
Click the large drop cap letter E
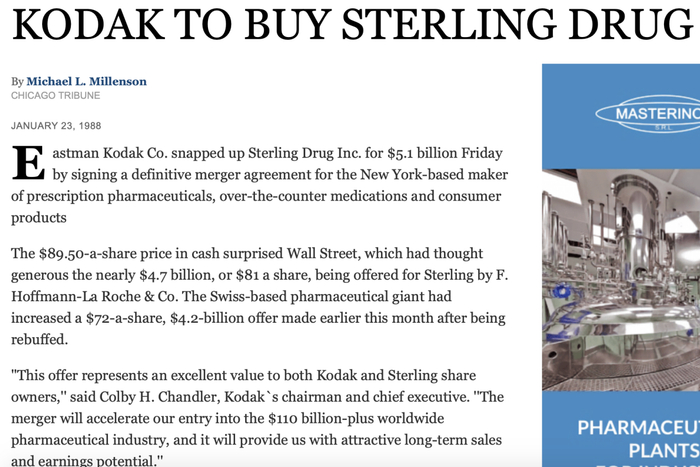tap(26, 164)
